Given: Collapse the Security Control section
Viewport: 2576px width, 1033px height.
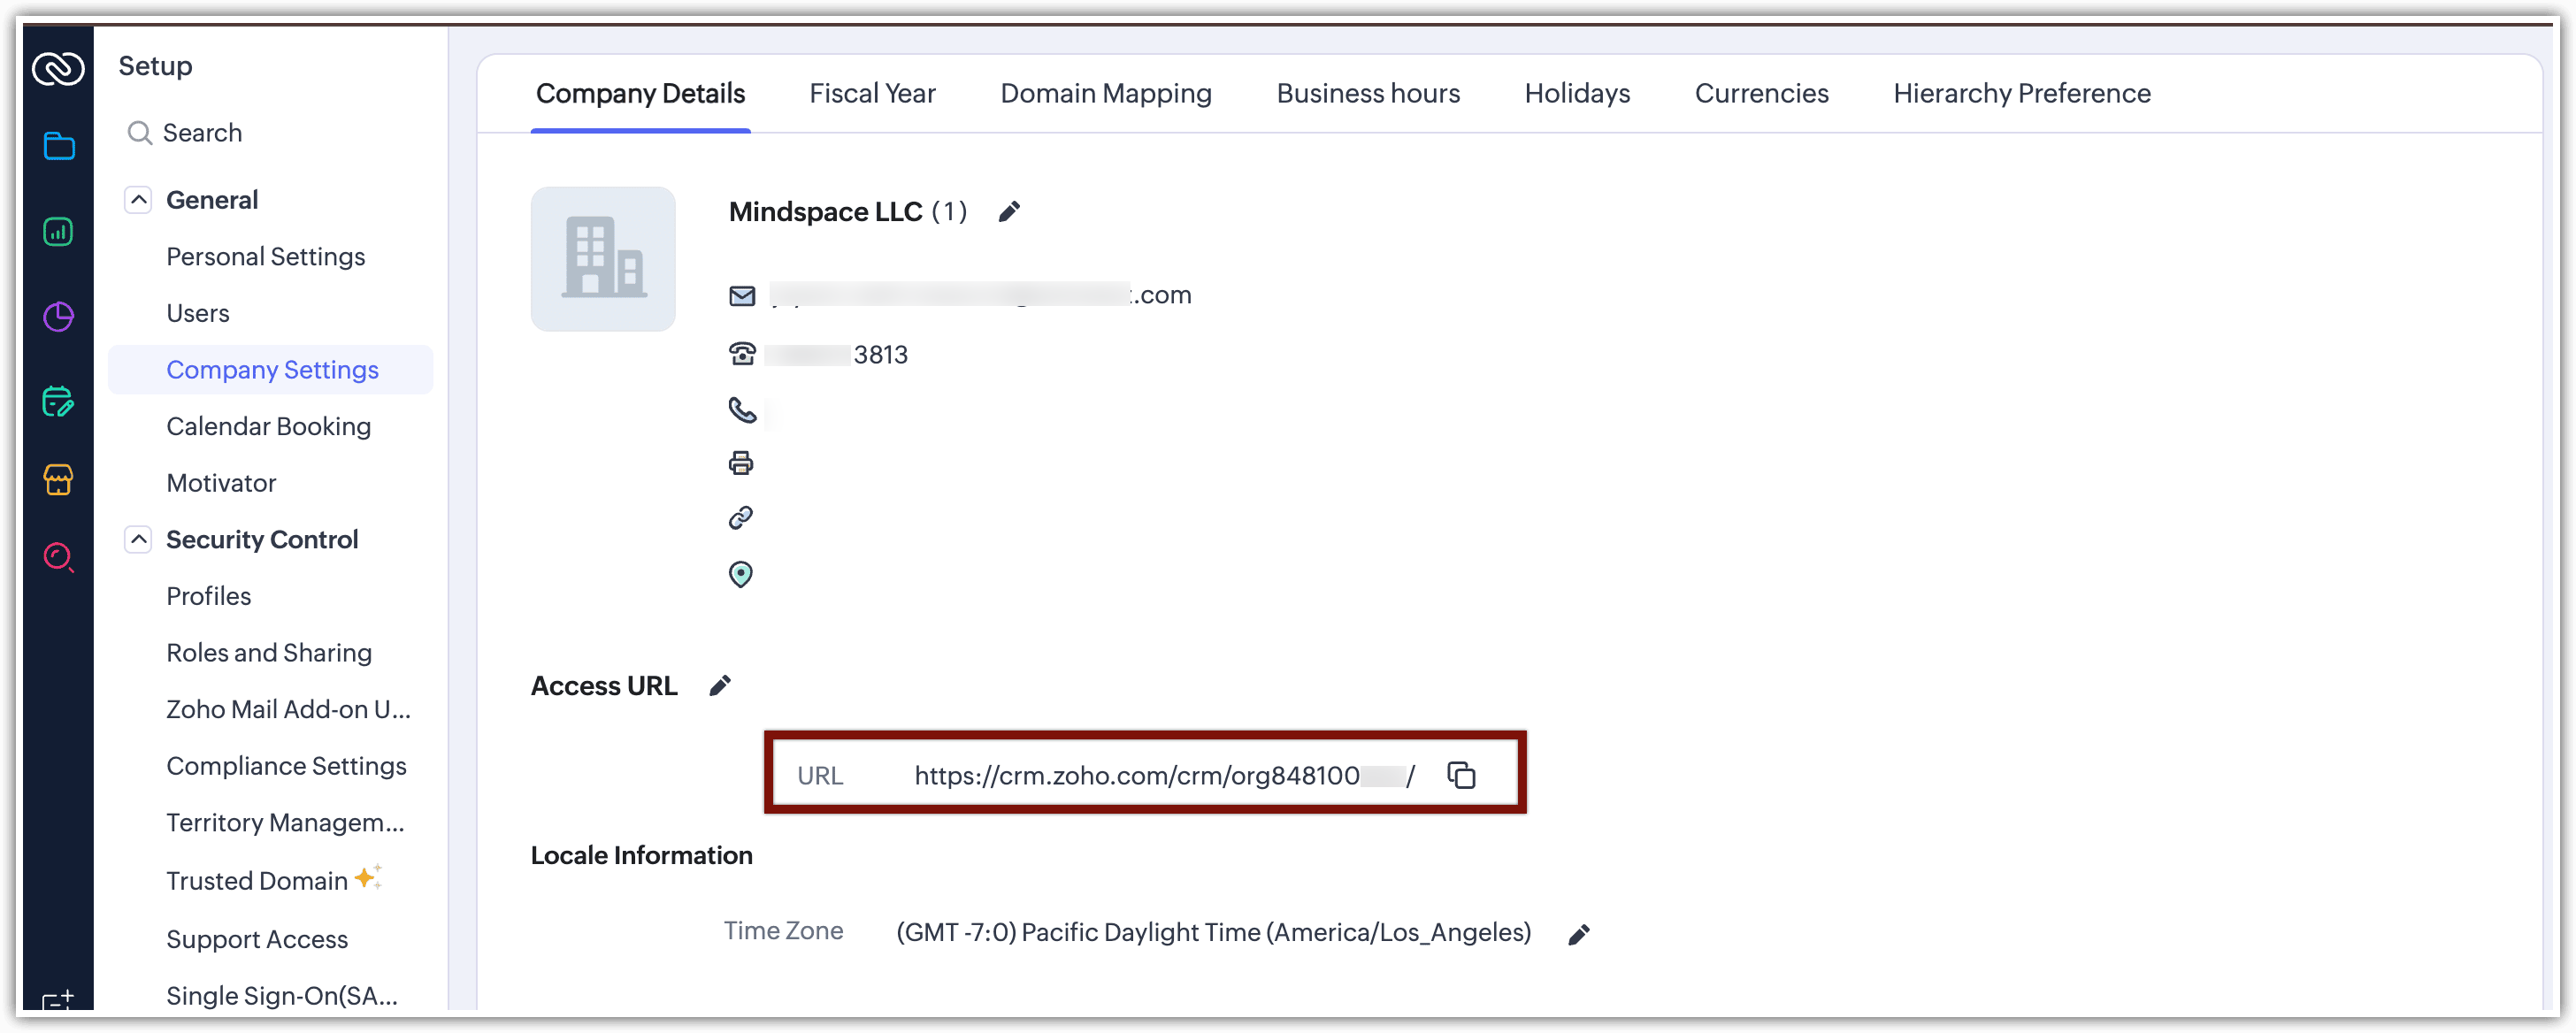Looking at the screenshot, I should (x=138, y=540).
